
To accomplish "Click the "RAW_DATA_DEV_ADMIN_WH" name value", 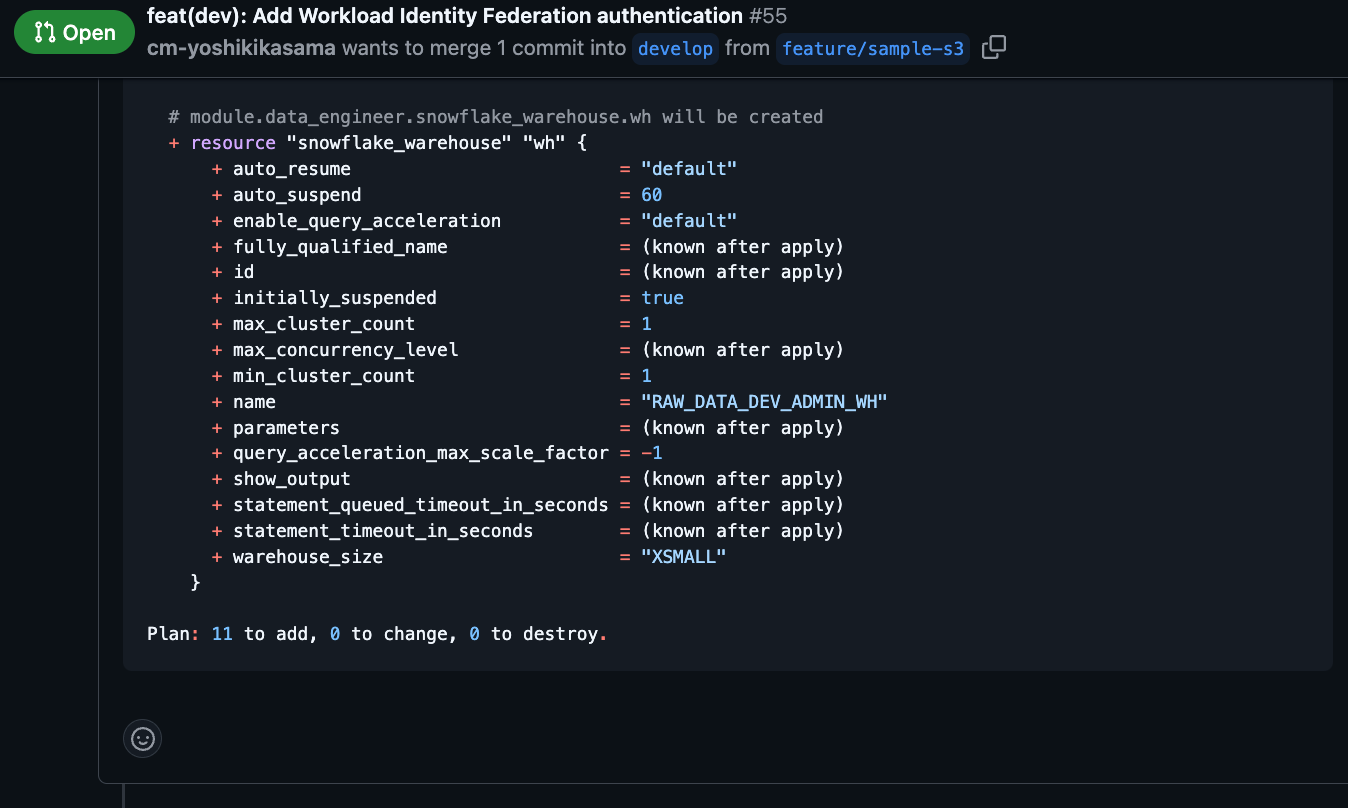I will tap(764, 402).
